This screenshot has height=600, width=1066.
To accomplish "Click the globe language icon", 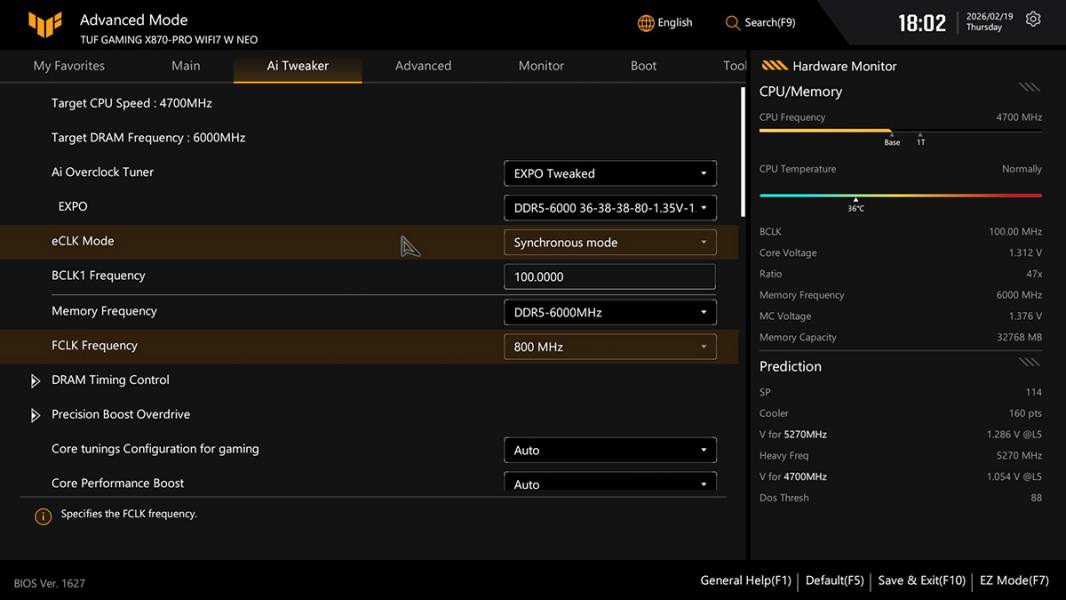I will pyautogui.click(x=646, y=23).
